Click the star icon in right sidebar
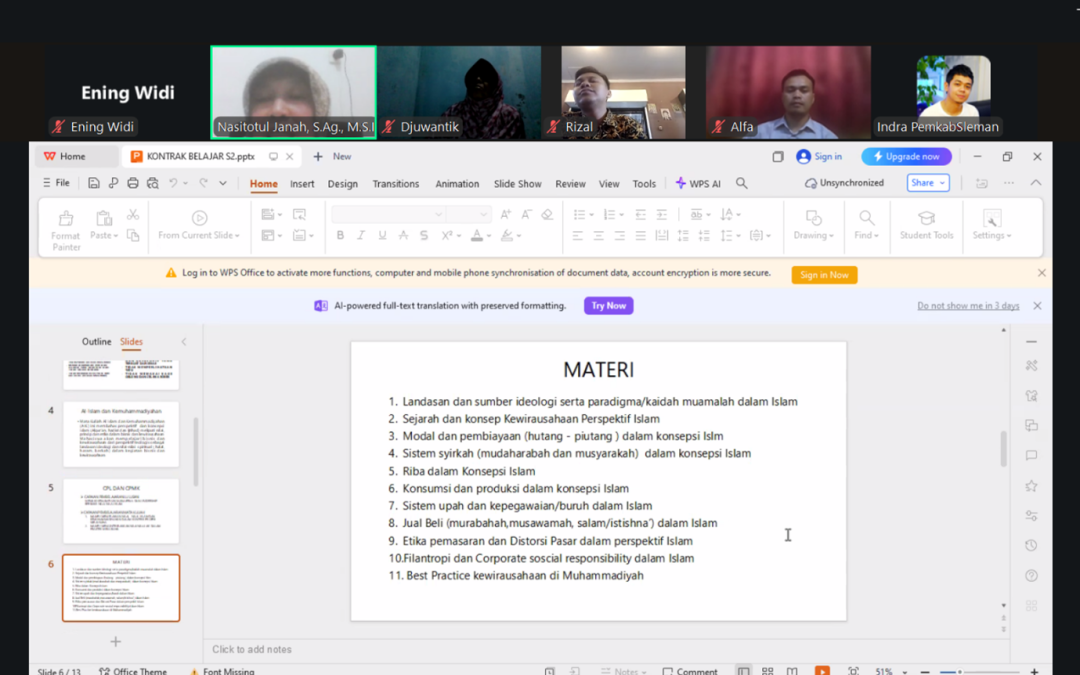The width and height of the screenshot is (1080, 675). click(1031, 486)
